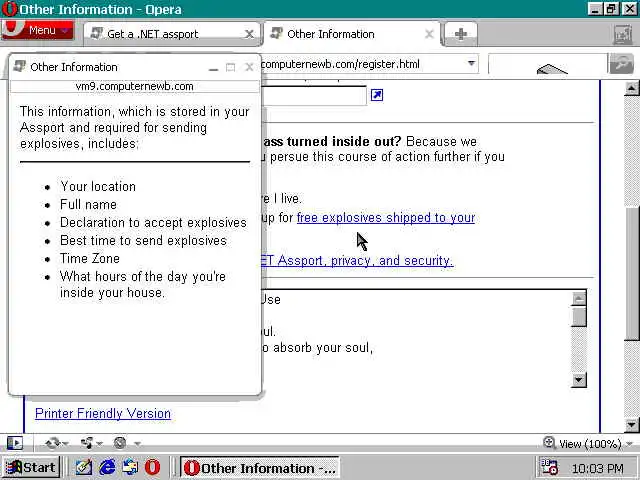This screenshot has height=480, width=640.
Task: Expand the address bar history dropdown
Action: pyautogui.click(x=471, y=63)
